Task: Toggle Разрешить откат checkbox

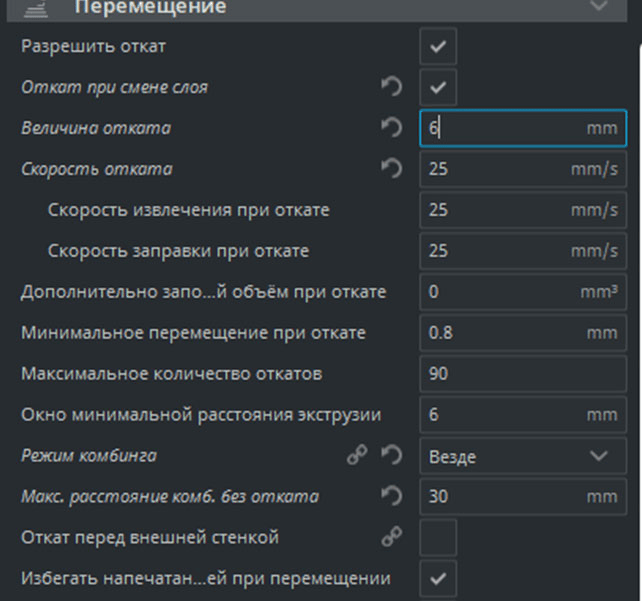Action: click(x=438, y=46)
